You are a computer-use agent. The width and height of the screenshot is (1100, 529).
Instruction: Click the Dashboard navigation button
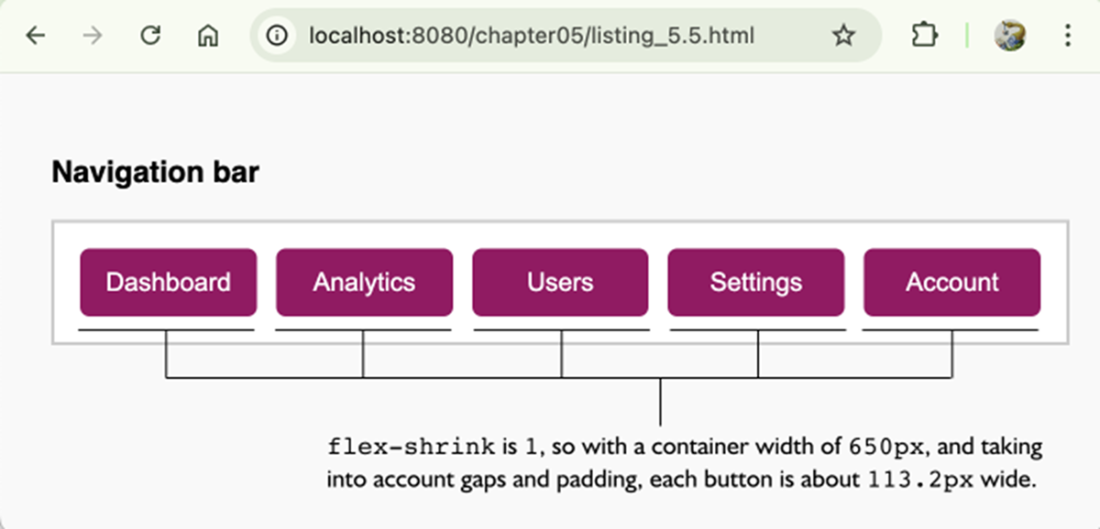168,282
